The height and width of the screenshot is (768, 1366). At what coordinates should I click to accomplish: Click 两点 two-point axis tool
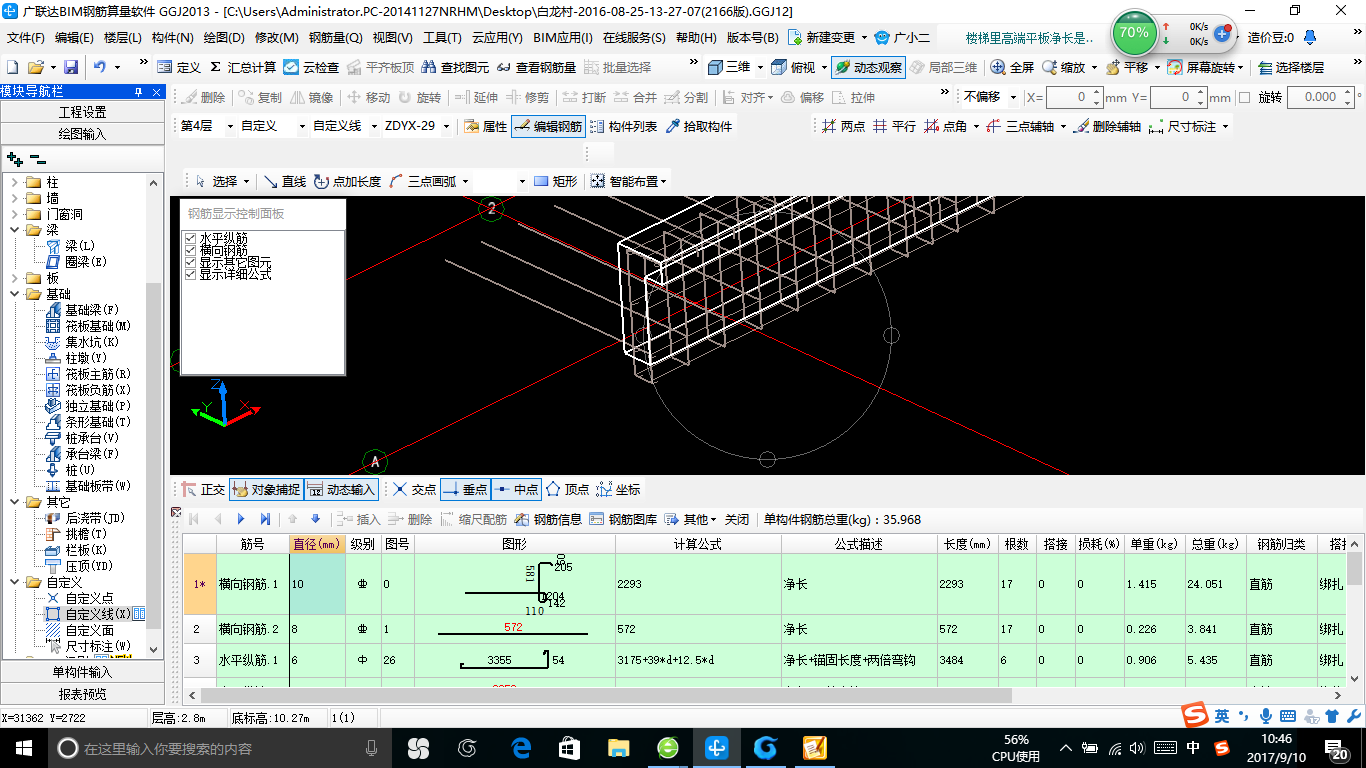843,126
